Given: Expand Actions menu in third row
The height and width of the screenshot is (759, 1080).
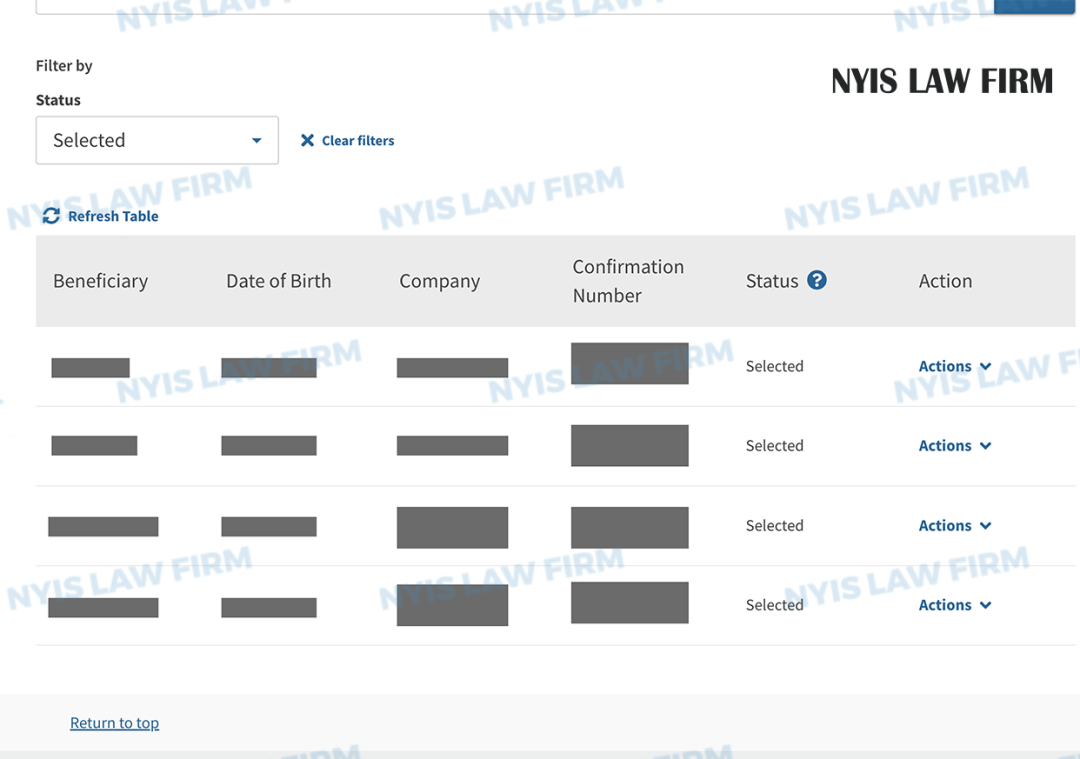Looking at the screenshot, I should point(955,526).
